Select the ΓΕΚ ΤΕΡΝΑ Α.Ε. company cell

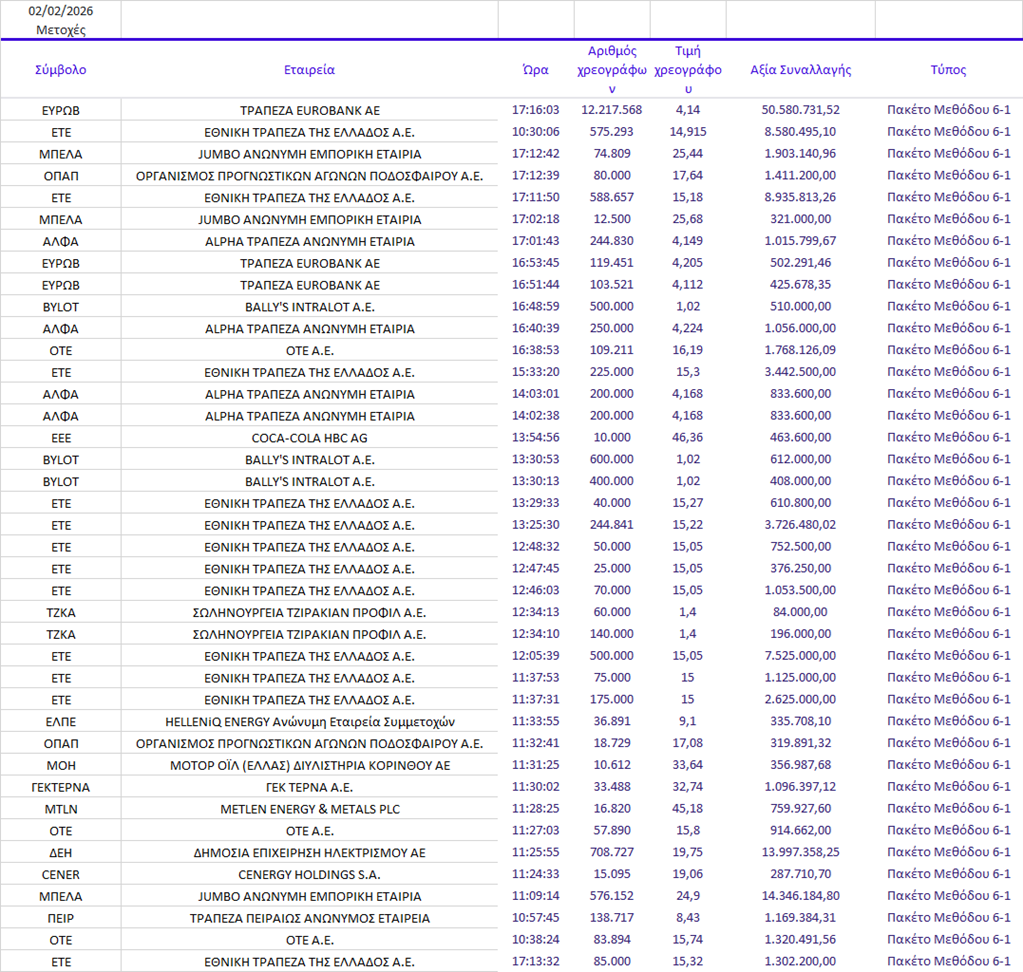click(309, 788)
